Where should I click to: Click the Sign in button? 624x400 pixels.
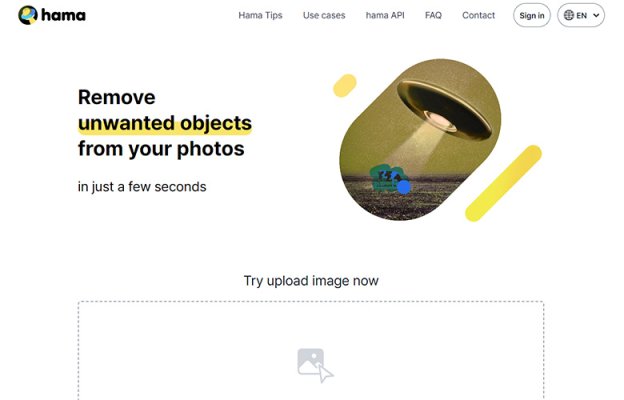[532, 16]
